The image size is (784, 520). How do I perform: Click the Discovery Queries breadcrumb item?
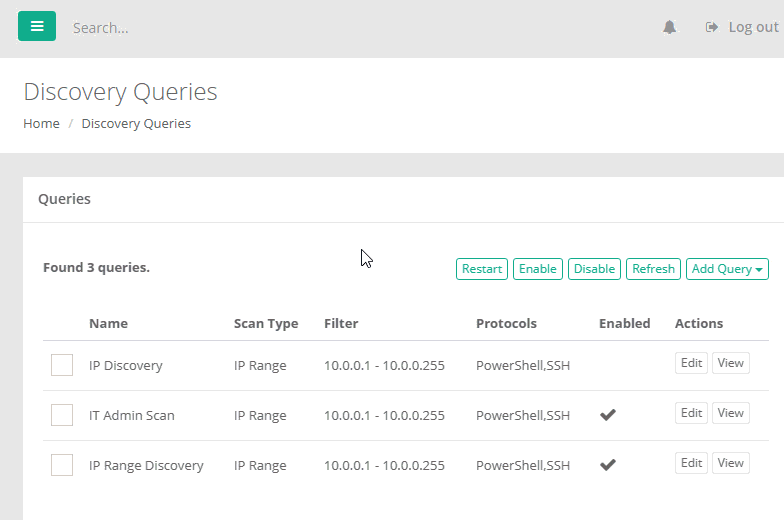click(x=136, y=124)
